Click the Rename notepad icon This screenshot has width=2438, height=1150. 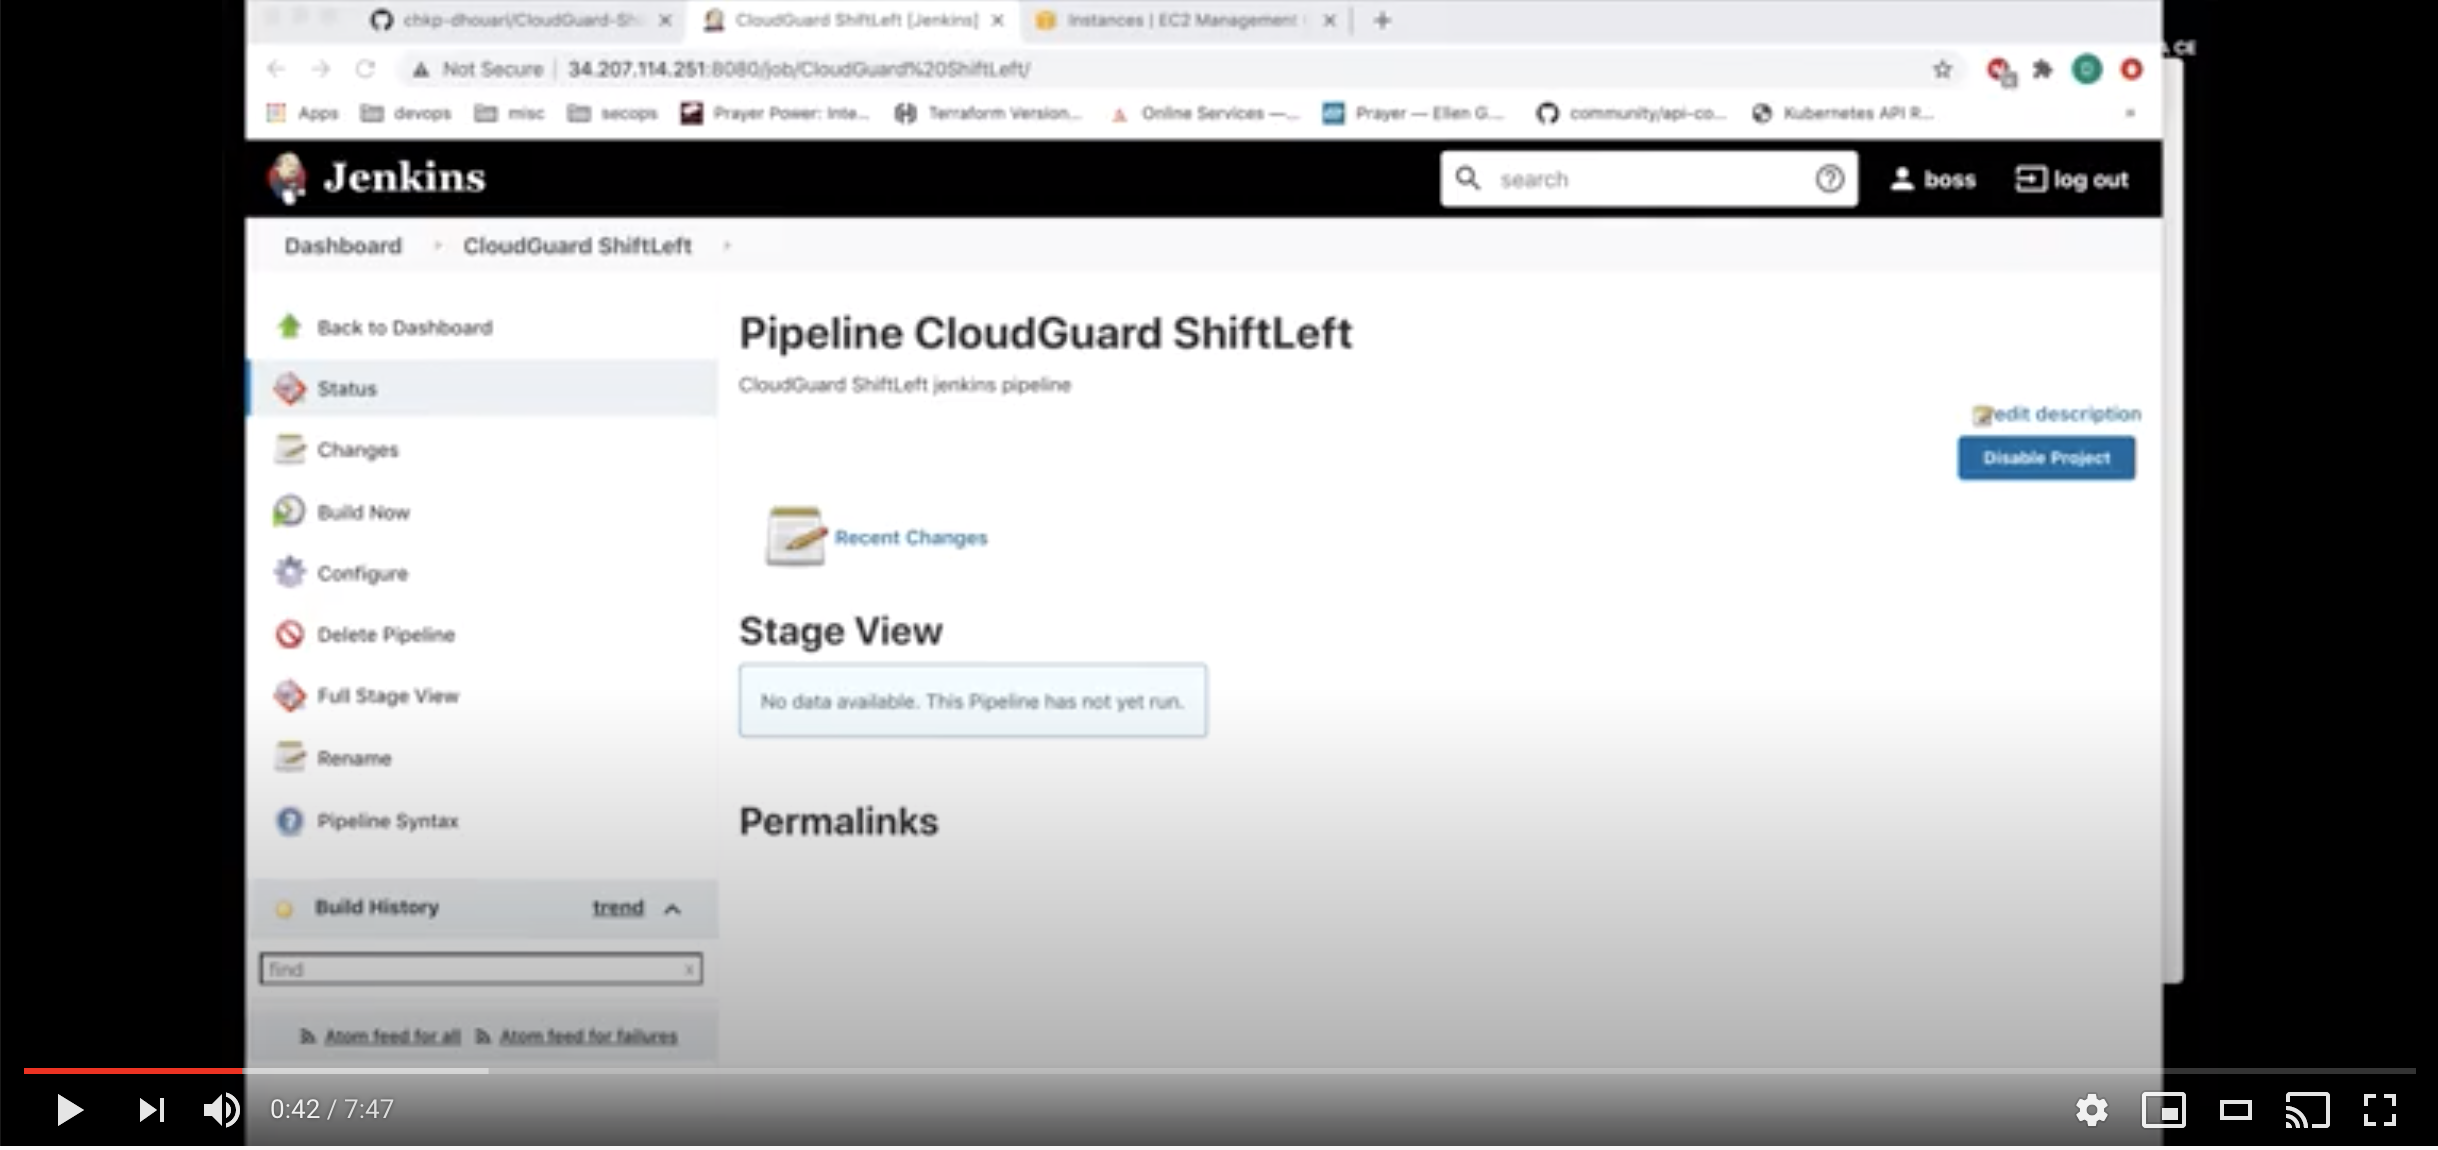[x=289, y=757]
